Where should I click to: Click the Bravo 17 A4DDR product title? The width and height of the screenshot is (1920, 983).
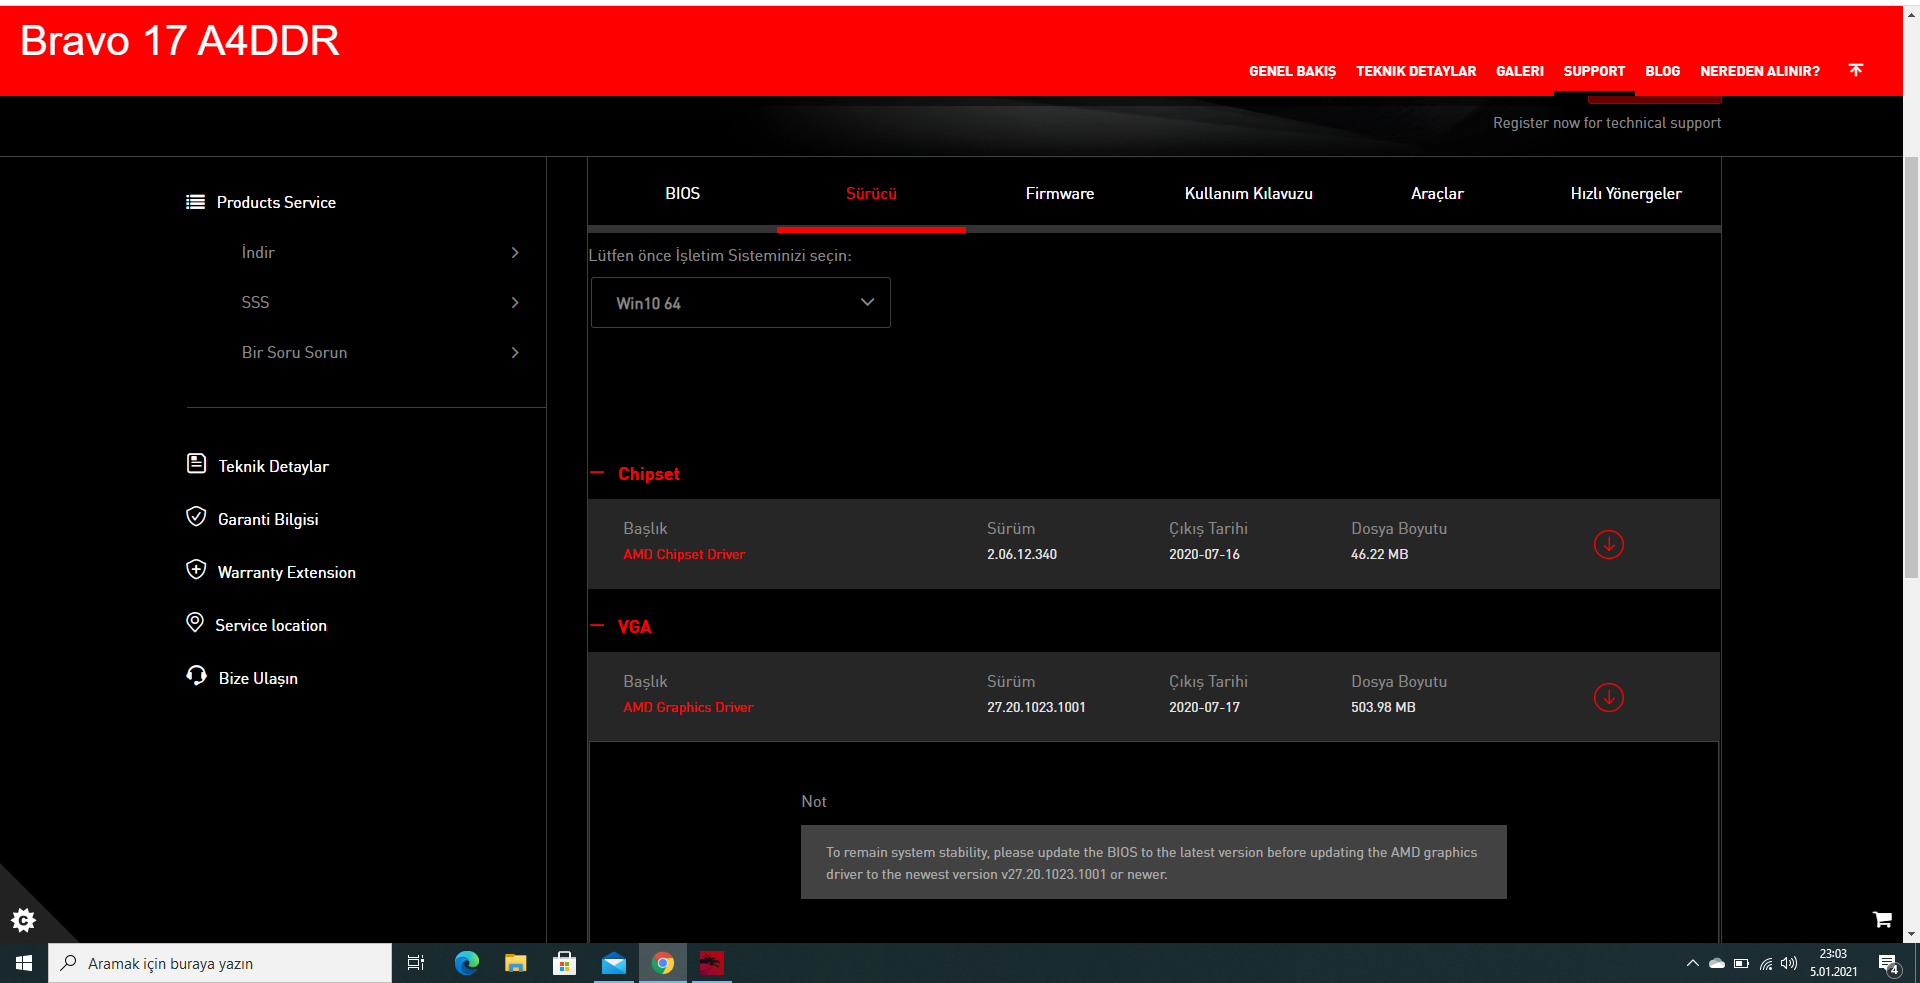(180, 41)
